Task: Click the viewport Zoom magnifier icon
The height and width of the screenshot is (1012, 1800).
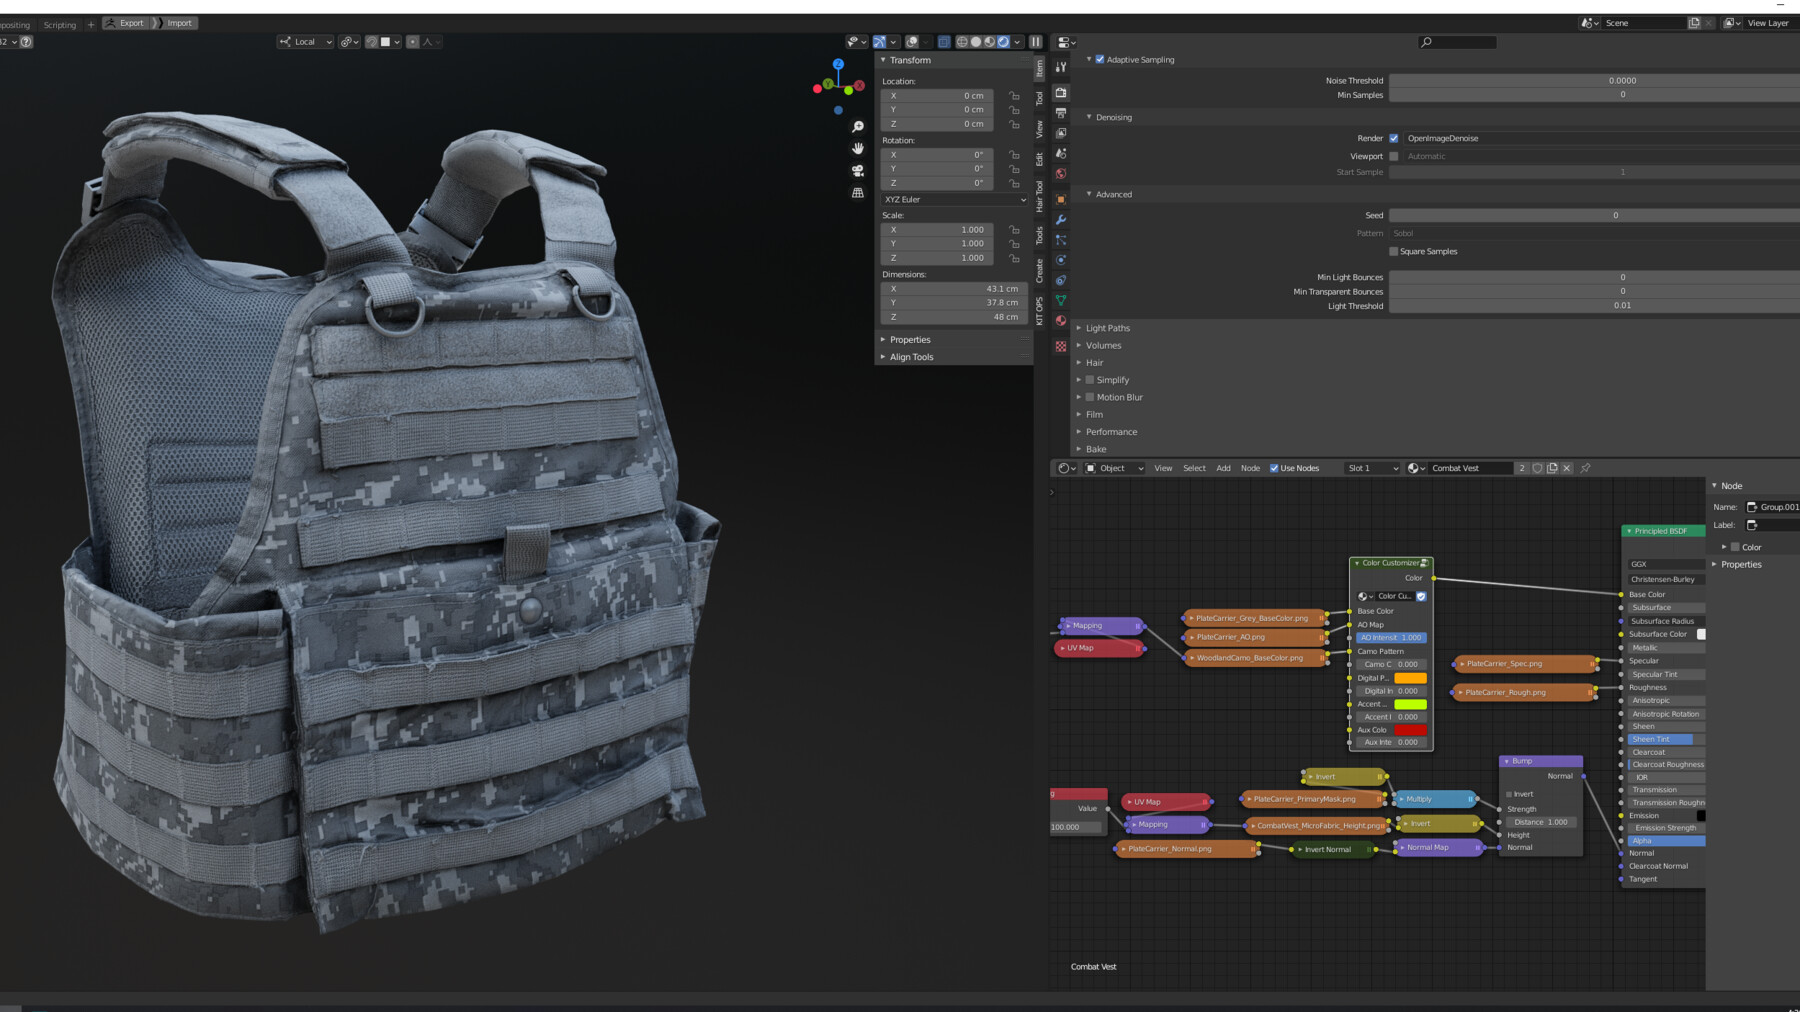Action: pyautogui.click(x=858, y=125)
